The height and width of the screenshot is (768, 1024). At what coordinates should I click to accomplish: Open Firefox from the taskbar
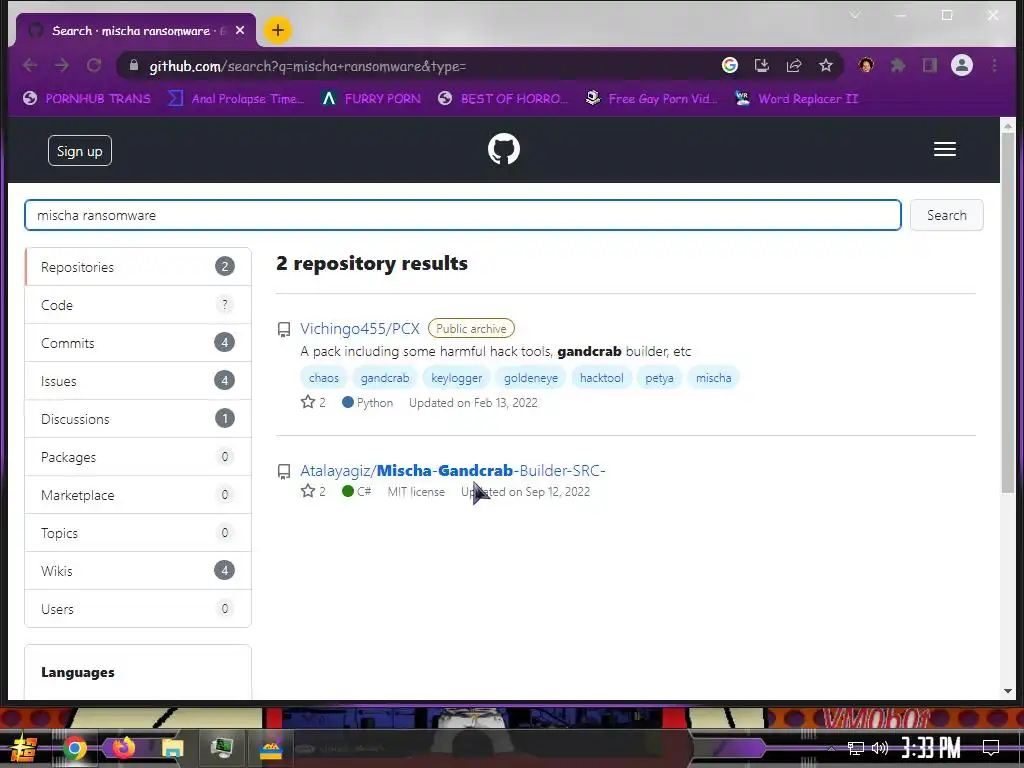pos(123,748)
